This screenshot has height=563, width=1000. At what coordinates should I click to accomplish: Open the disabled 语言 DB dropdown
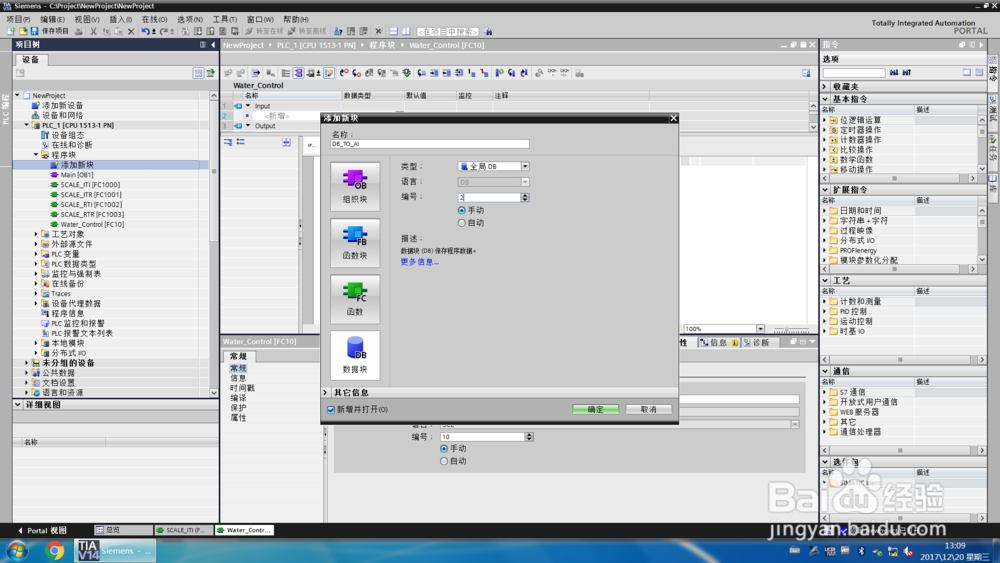point(525,182)
